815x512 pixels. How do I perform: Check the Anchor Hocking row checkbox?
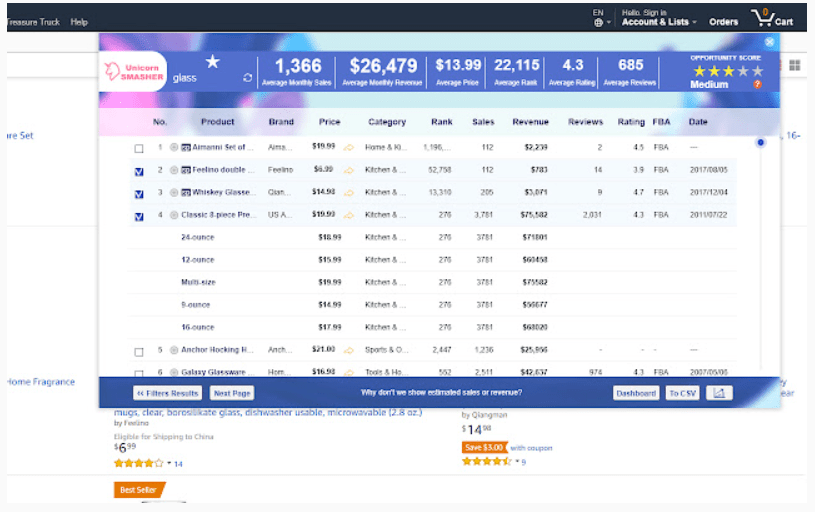(139, 352)
